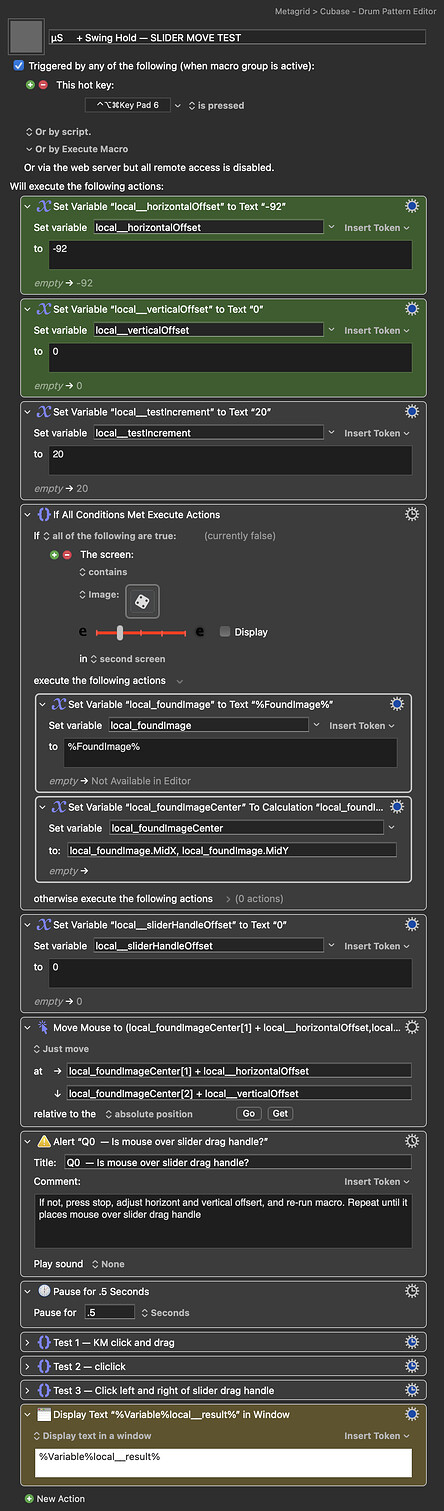This screenshot has height=1511, width=444.
Task: Expand Test 1 — KM click and drag
Action: [x=28, y=1342]
